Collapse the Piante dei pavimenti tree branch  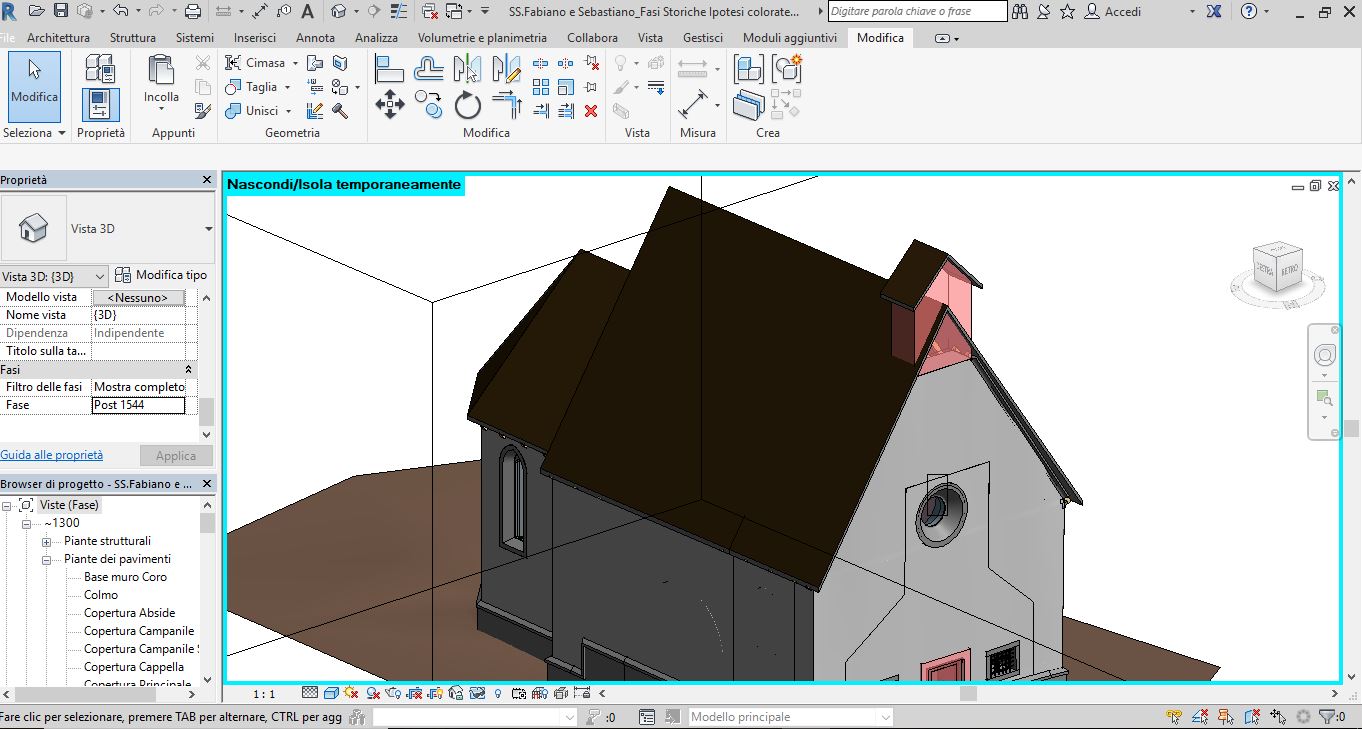(46, 558)
